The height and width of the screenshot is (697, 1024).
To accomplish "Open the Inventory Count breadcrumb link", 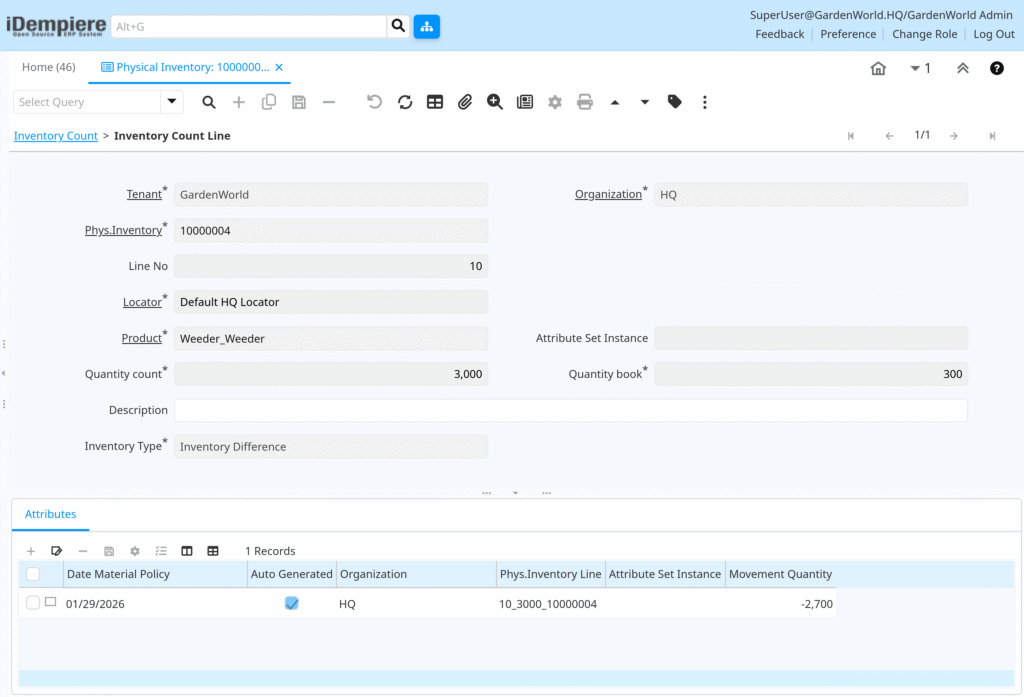I will click(55, 135).
